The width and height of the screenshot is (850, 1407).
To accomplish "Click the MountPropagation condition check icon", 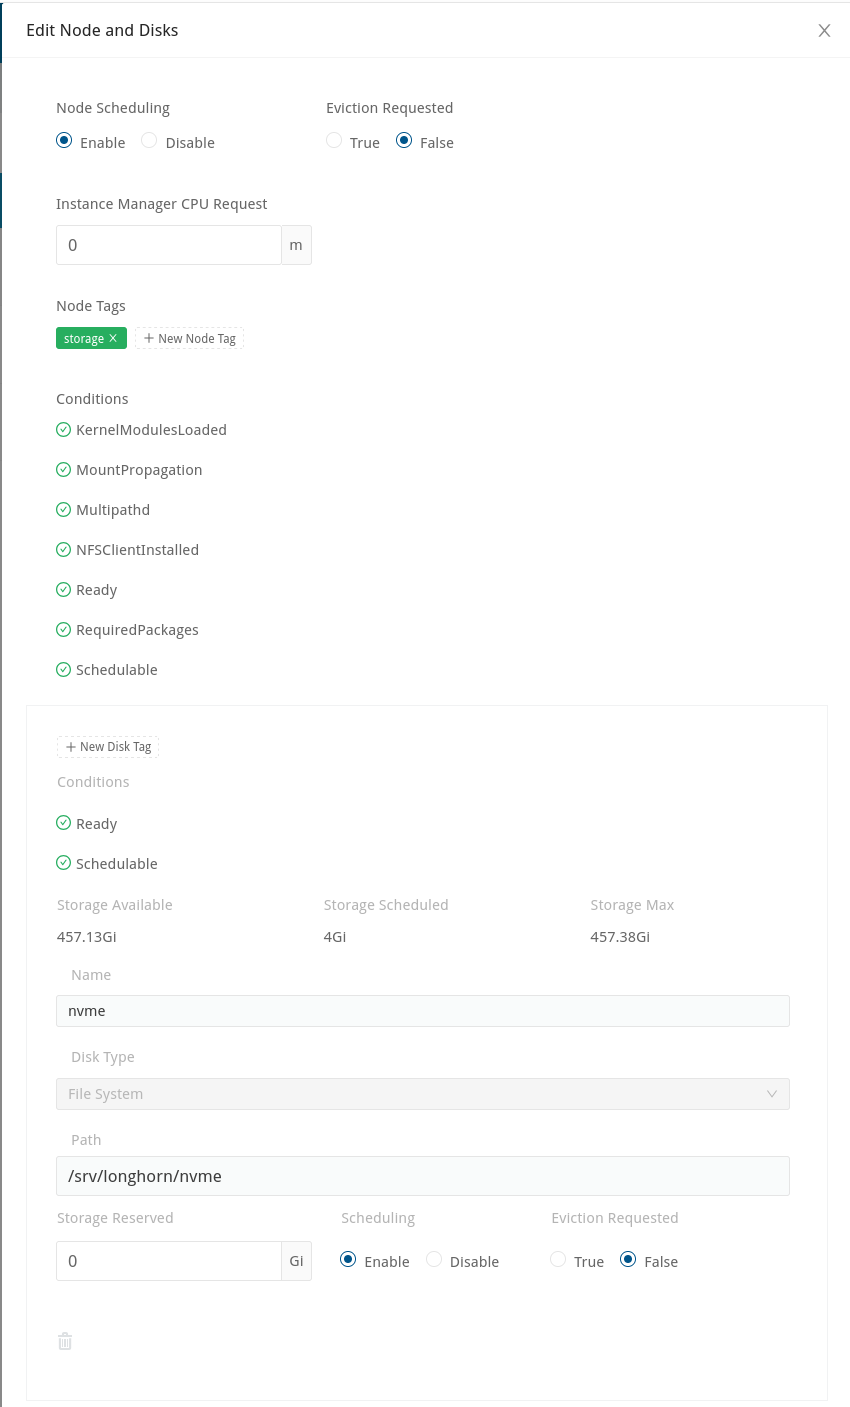I will [64, 470].
